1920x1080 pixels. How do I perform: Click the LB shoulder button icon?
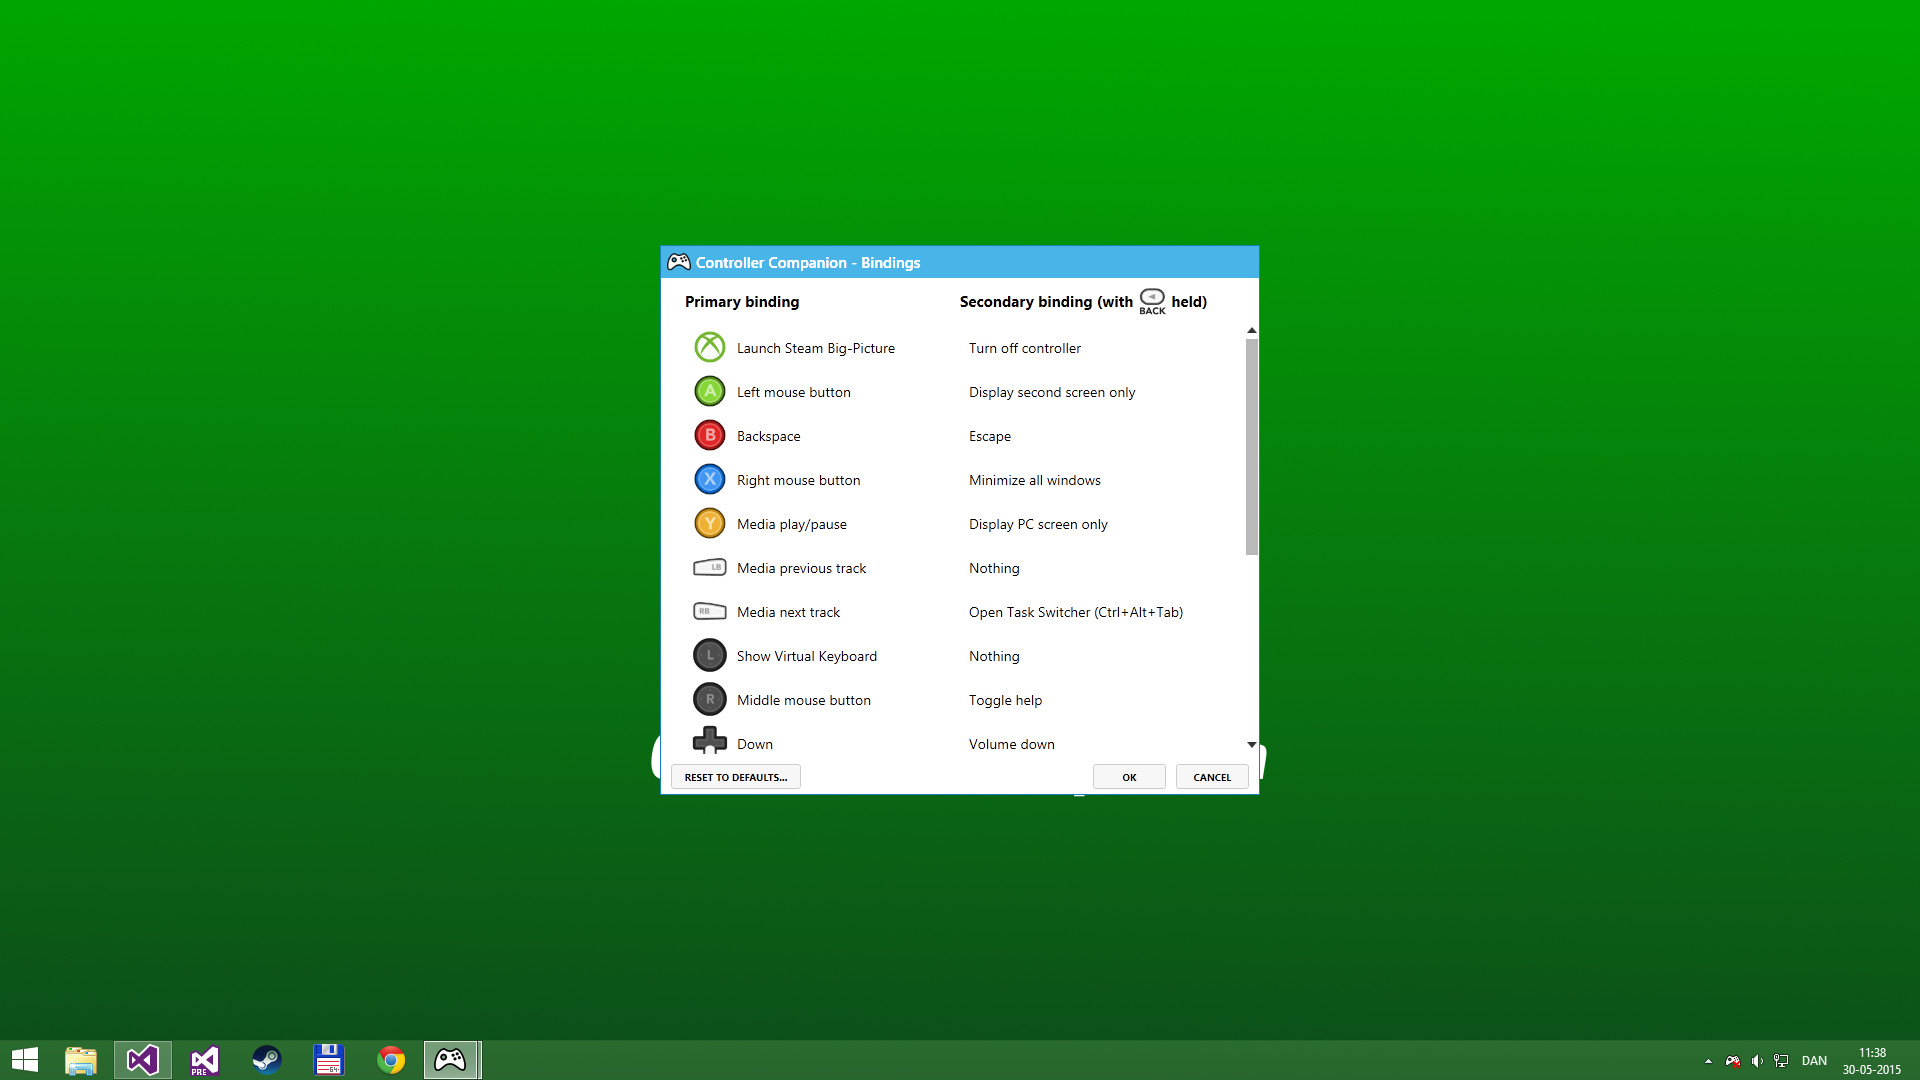(x=709, y=567)
